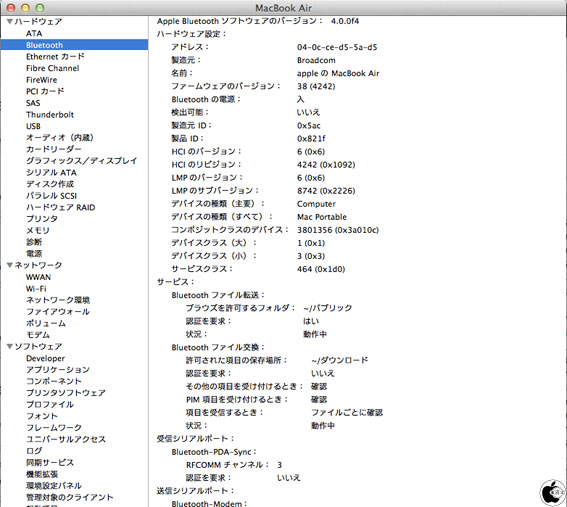Click the service class 464 (0x1d0)
Image resolution: width=567 pixels, height=507 pixels.
coord(321,269)
